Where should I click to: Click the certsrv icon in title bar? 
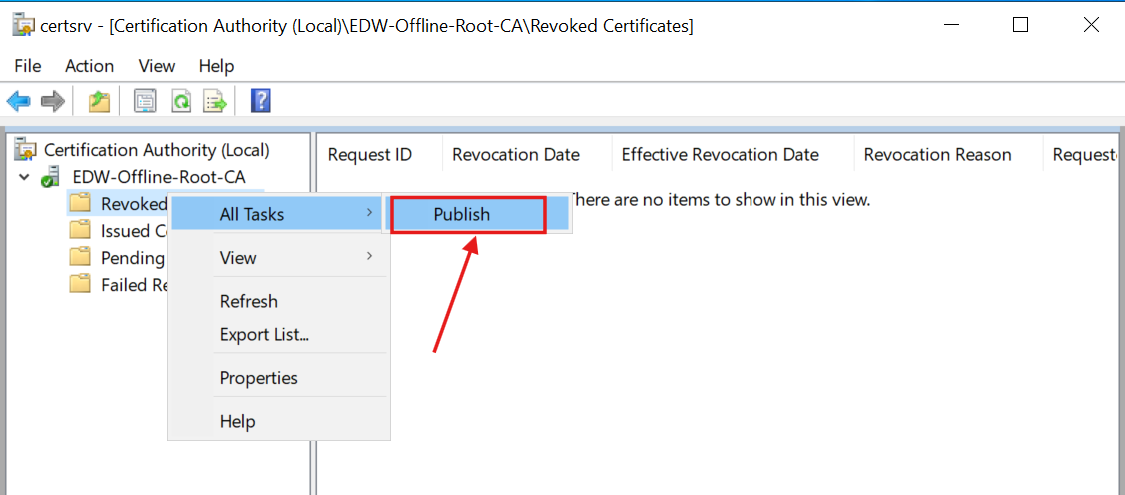[x=24, y=26]
